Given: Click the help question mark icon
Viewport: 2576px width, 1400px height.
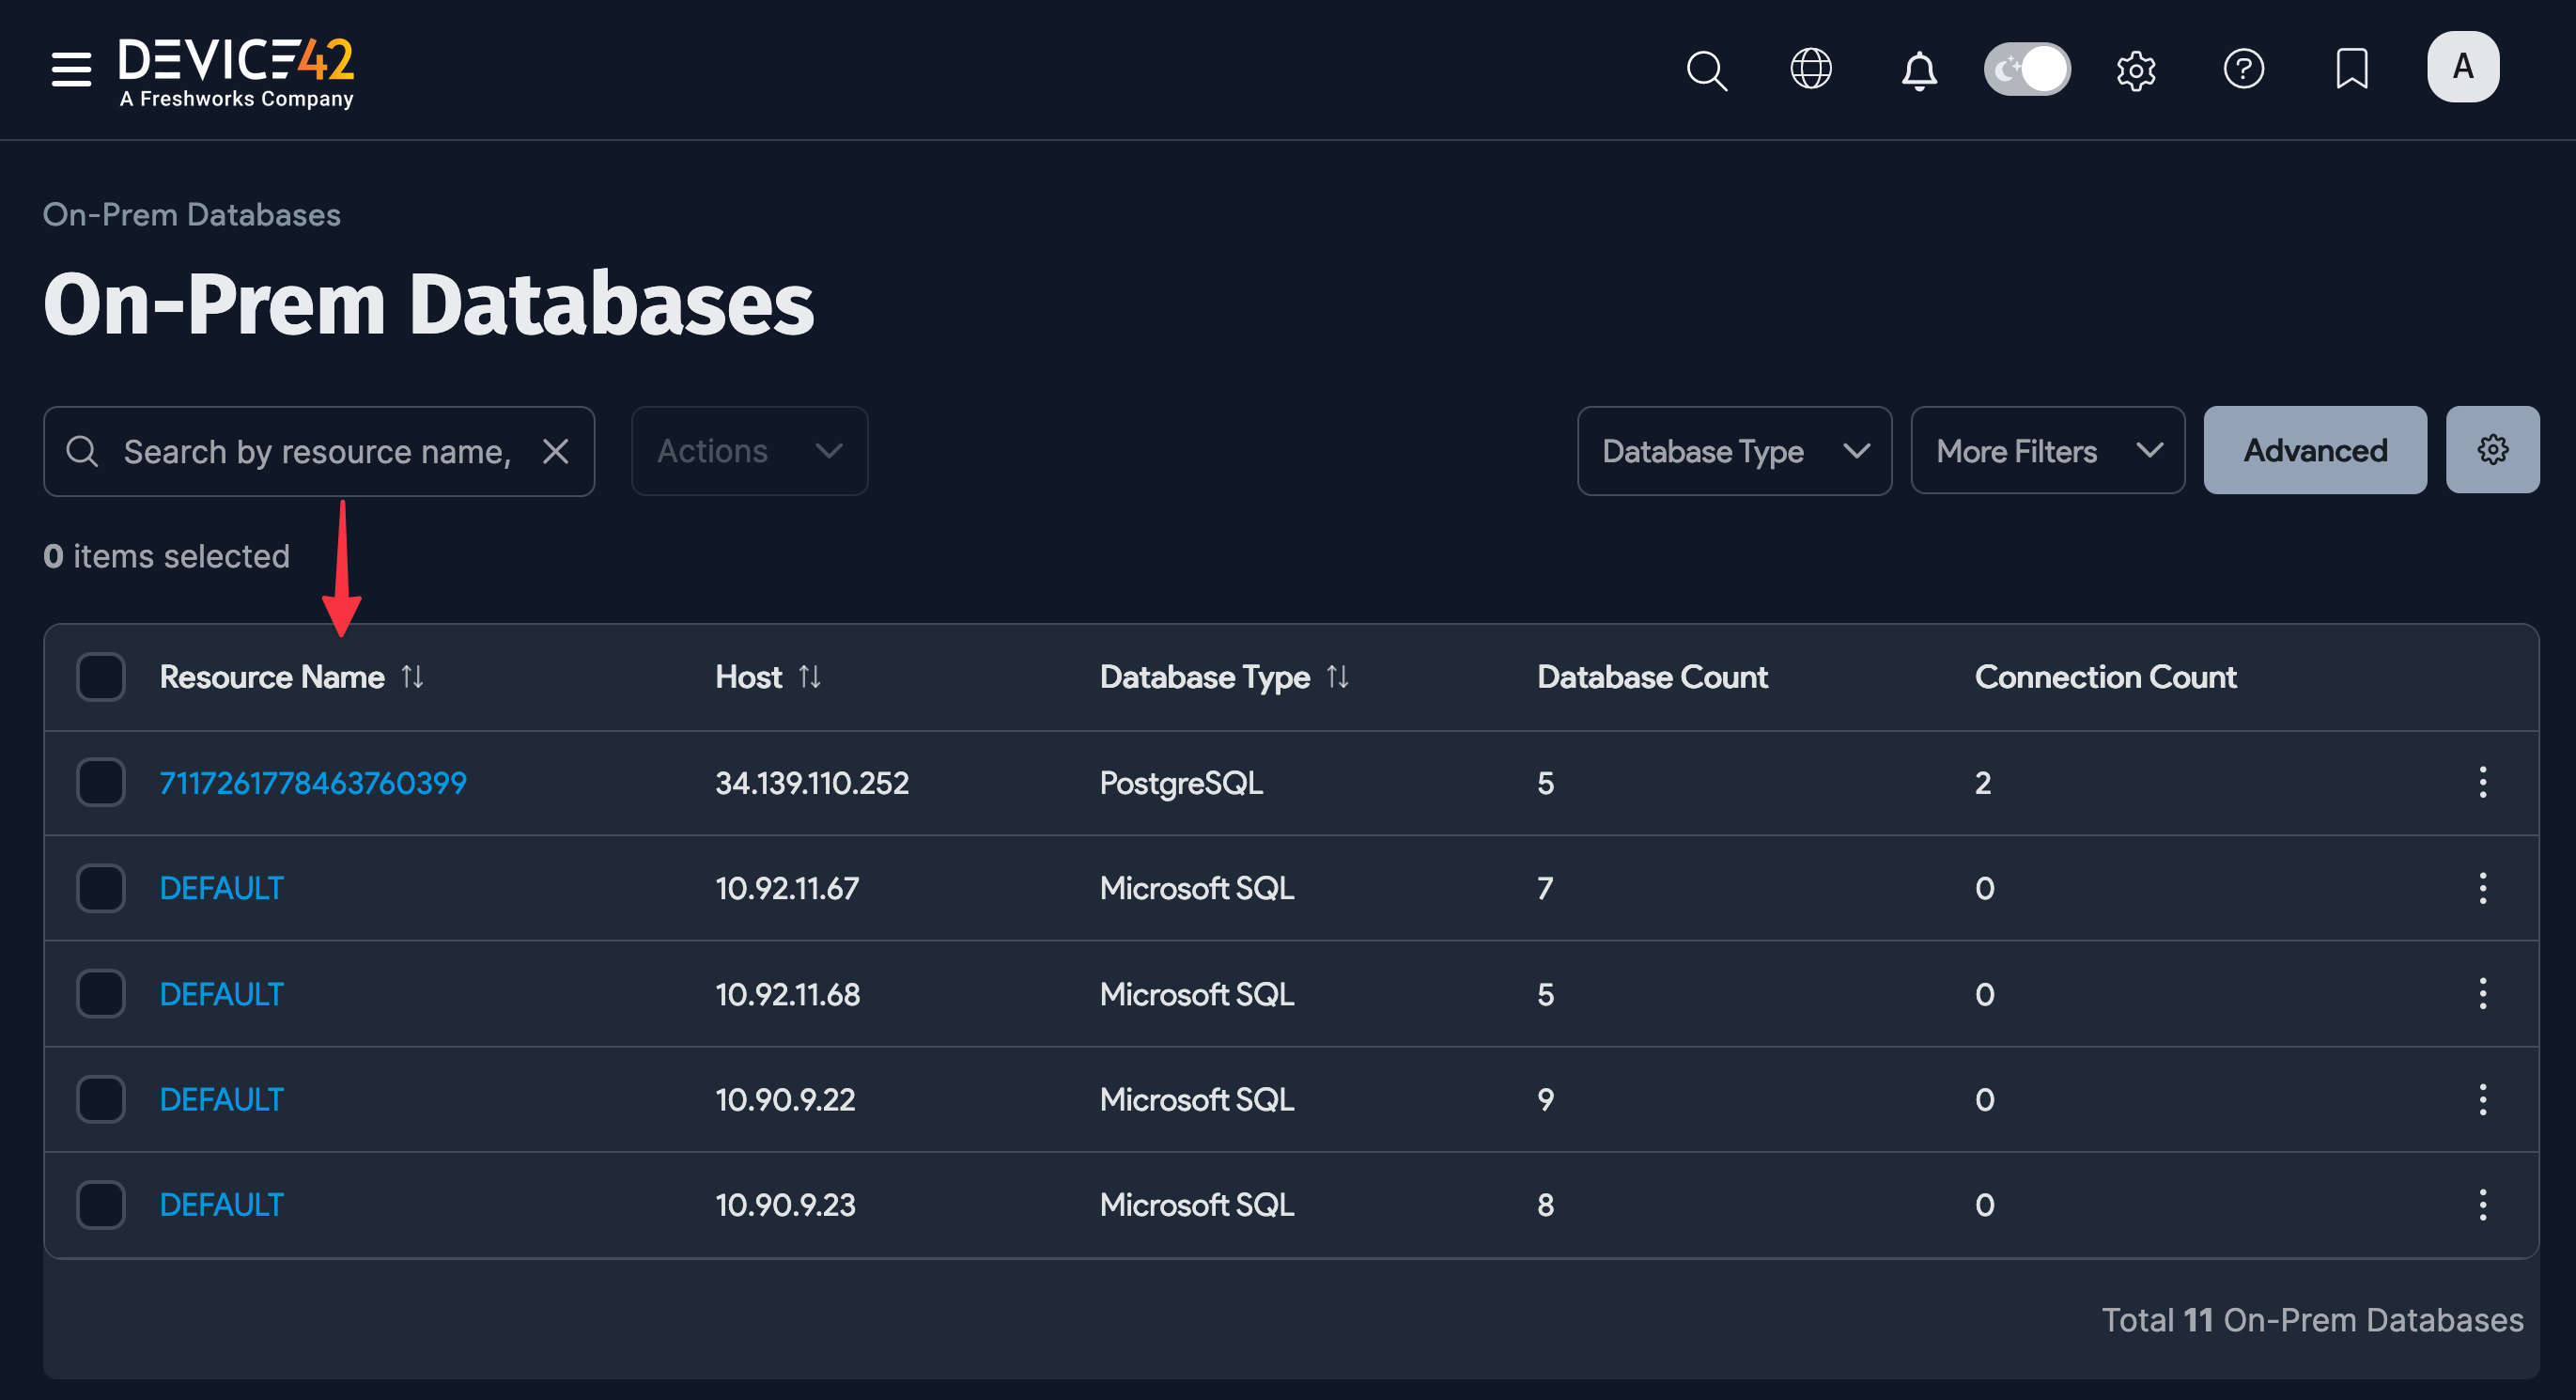Looking at the screenshot, I should tap(2244, 69).
